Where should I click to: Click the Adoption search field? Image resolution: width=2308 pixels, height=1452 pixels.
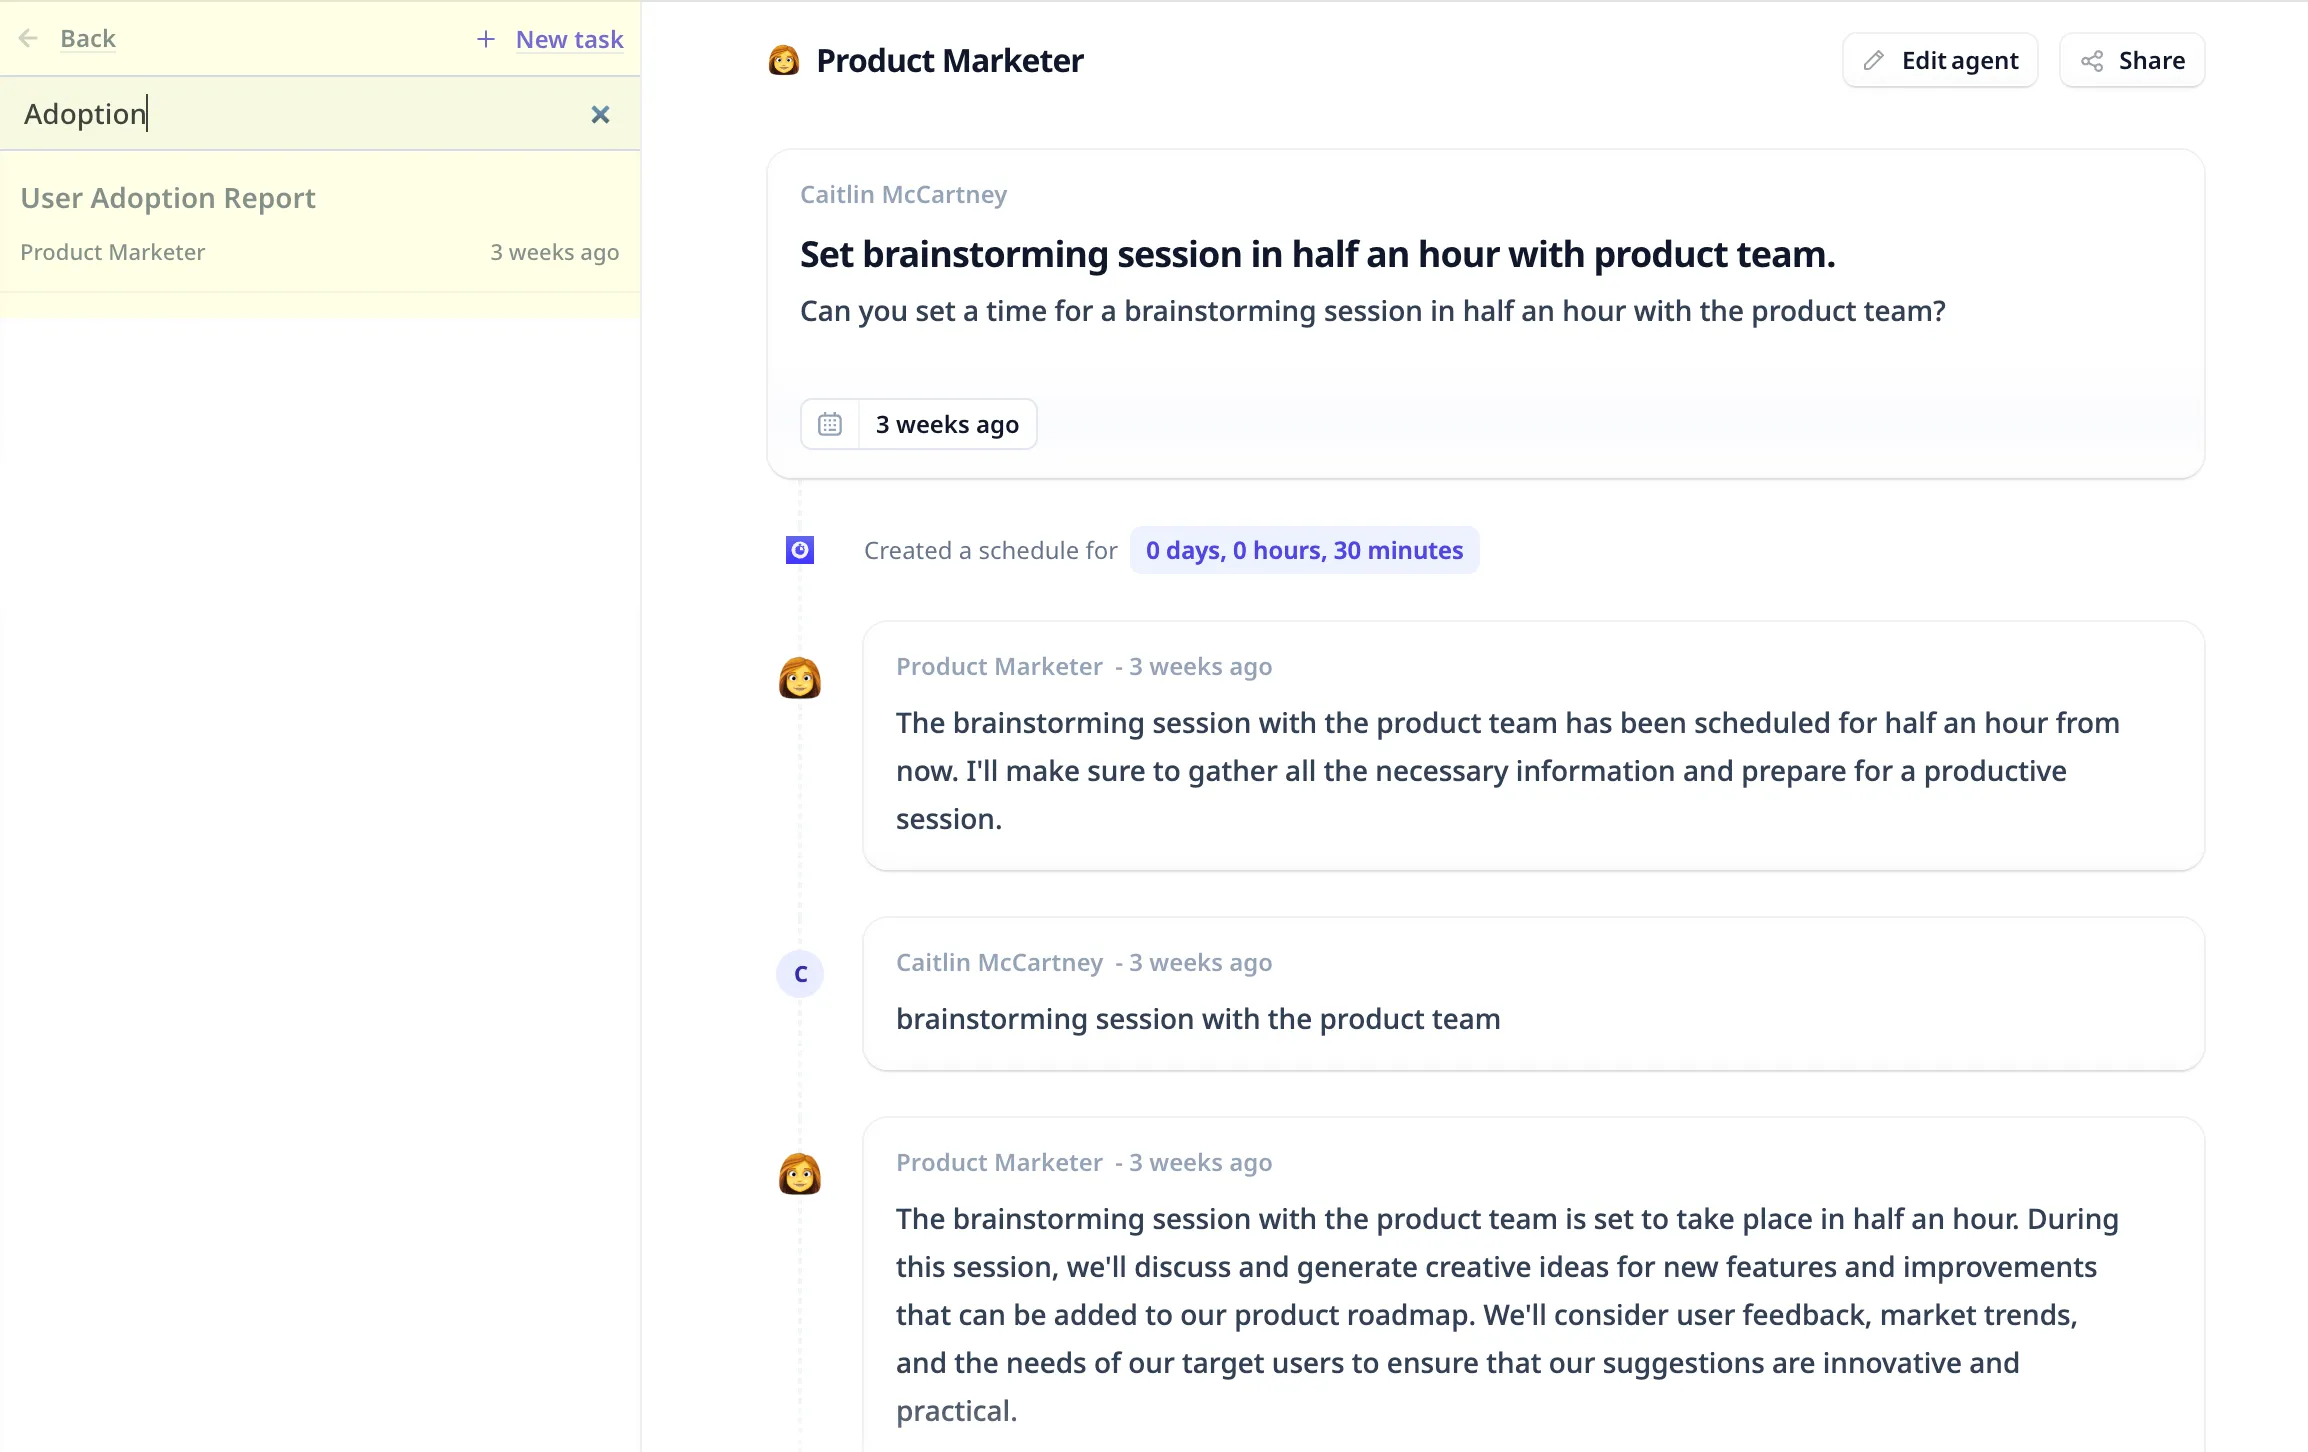(300, 115)
